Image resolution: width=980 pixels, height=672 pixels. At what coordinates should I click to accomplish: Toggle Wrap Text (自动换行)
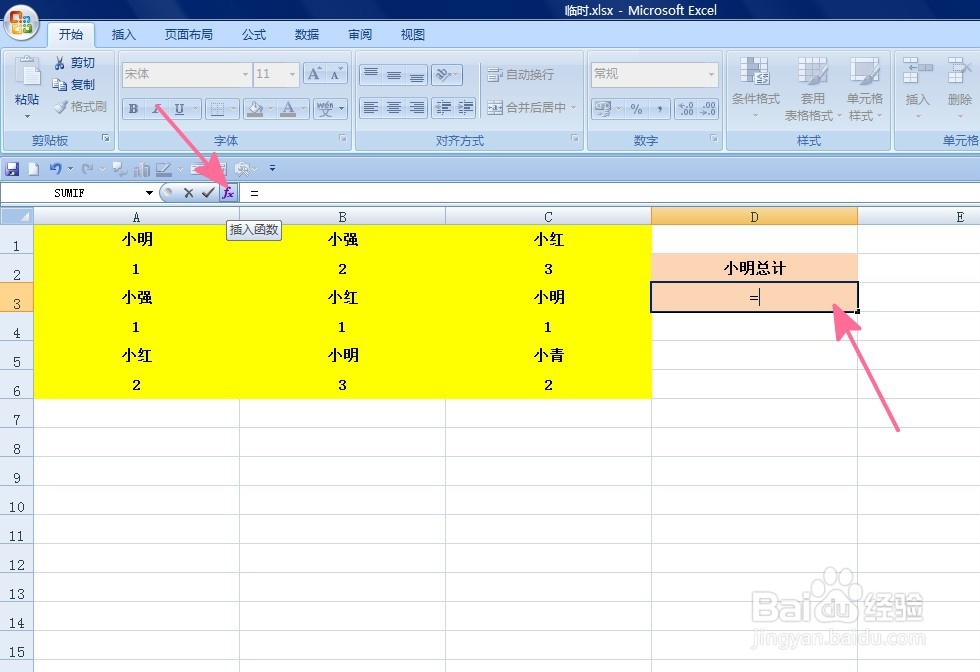point(520,74)
